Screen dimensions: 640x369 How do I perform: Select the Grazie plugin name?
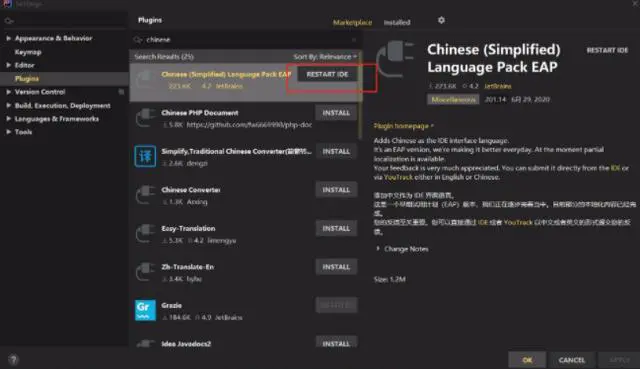click(171, 305)
